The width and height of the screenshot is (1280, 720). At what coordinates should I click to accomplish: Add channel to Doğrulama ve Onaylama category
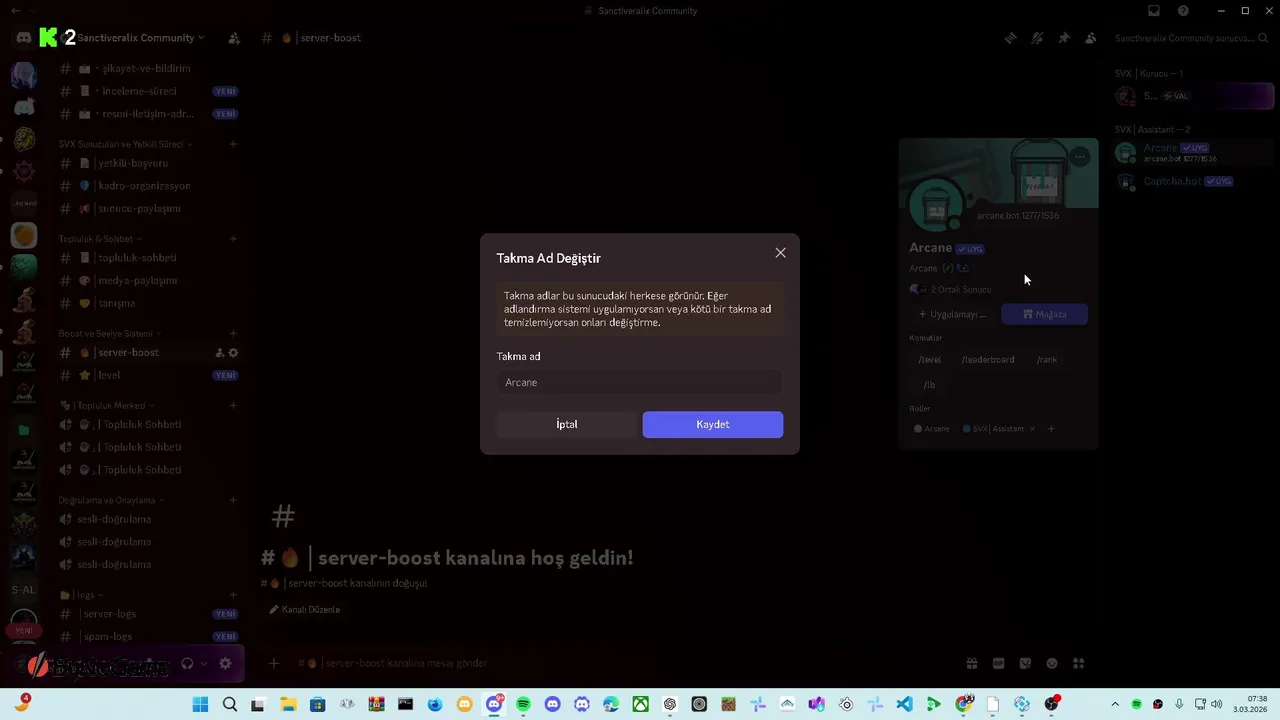[x=233, y=500]
